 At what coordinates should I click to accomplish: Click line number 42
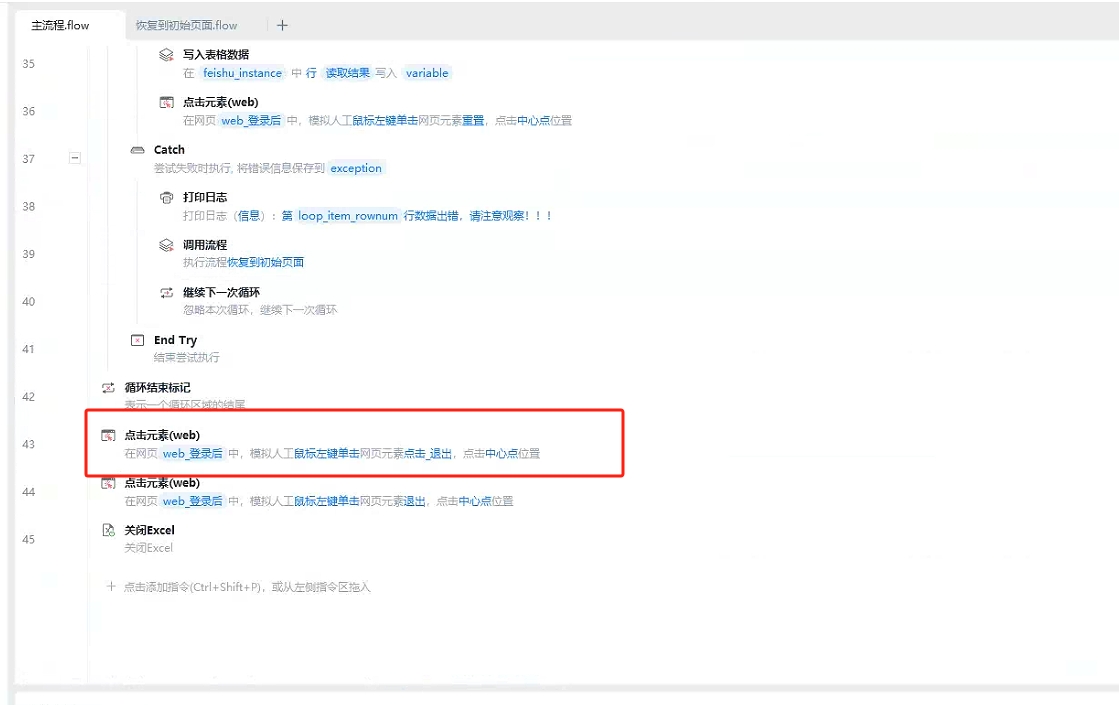coord(29,397)
